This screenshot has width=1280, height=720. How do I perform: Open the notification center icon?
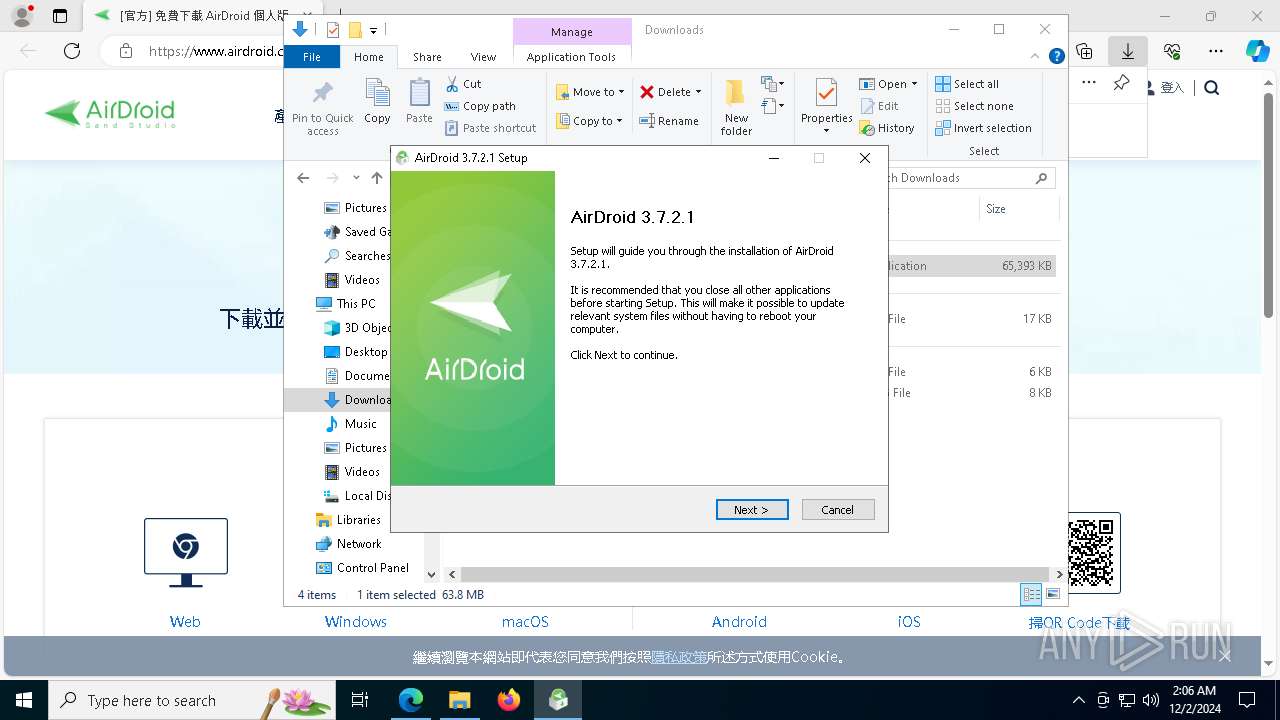[1247, 700]
